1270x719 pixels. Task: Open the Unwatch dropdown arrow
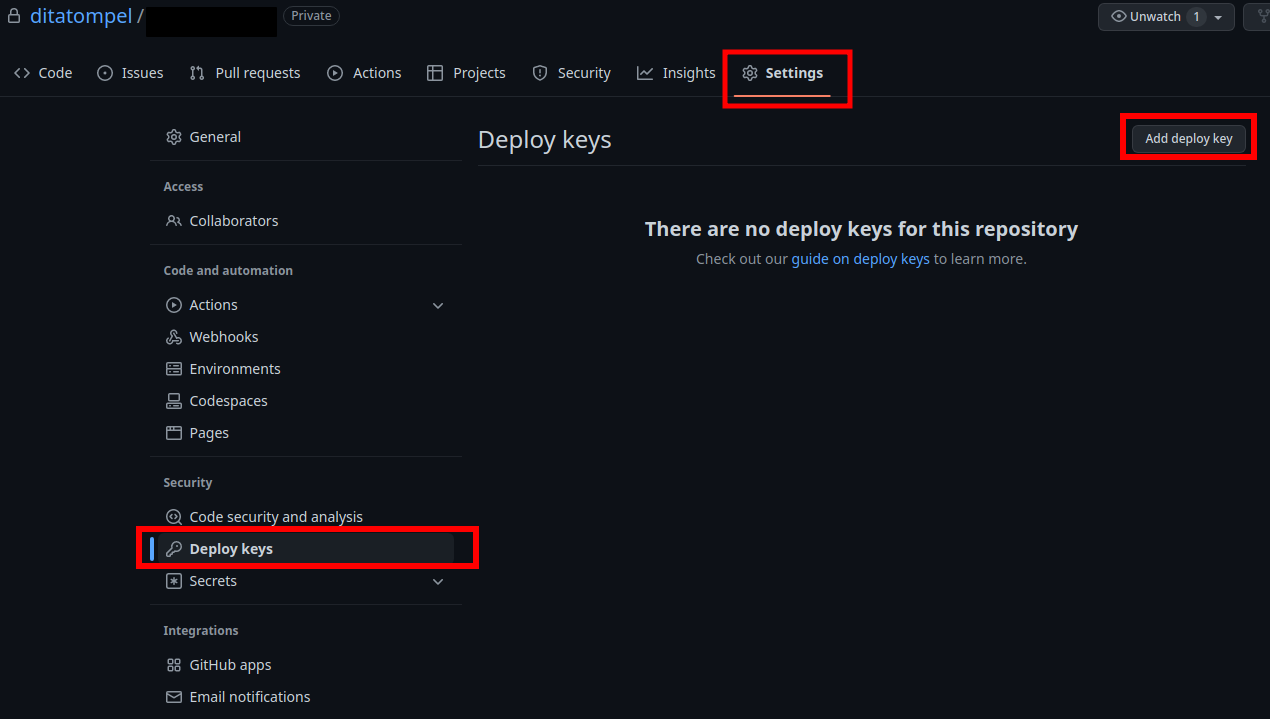(1218, 18)
